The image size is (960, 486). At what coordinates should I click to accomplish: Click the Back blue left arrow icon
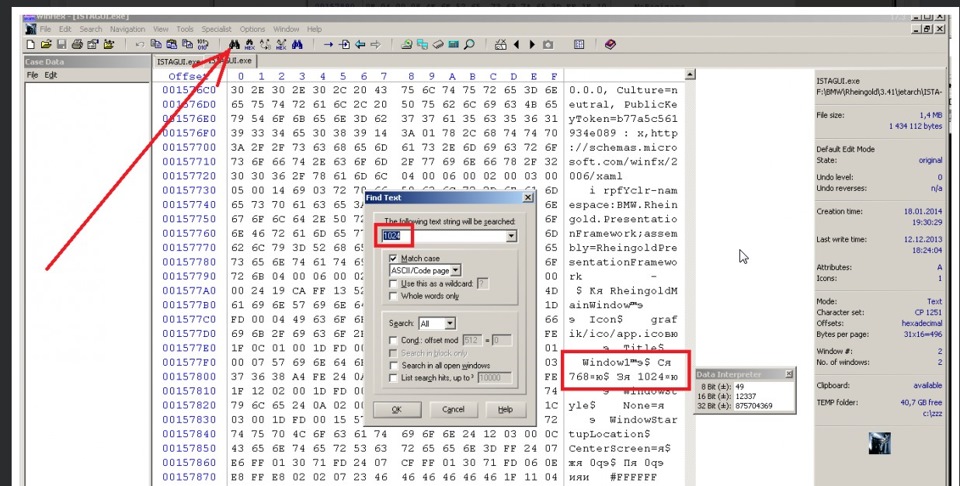[360, 45]
